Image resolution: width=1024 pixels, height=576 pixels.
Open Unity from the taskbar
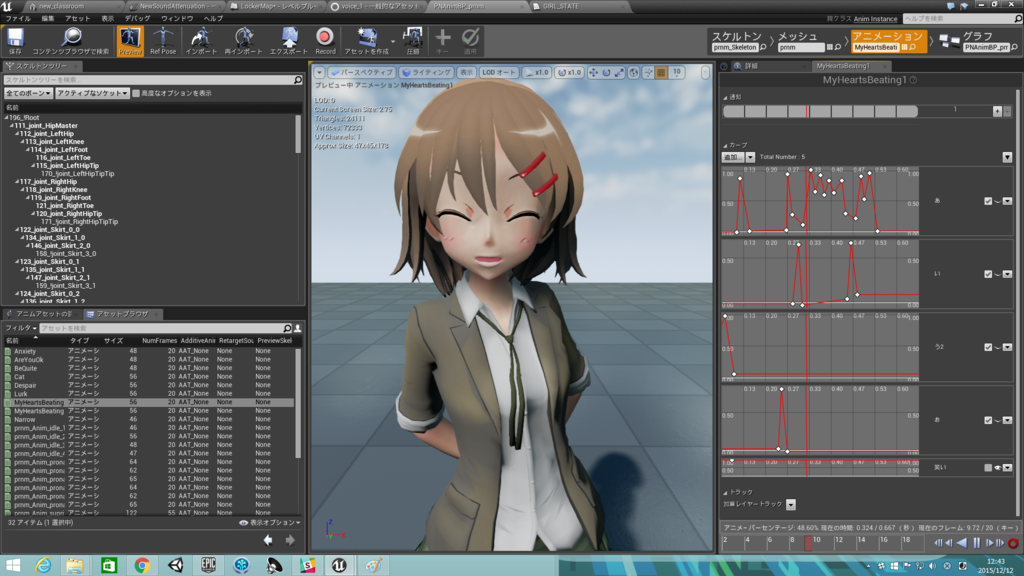point(175,565)
